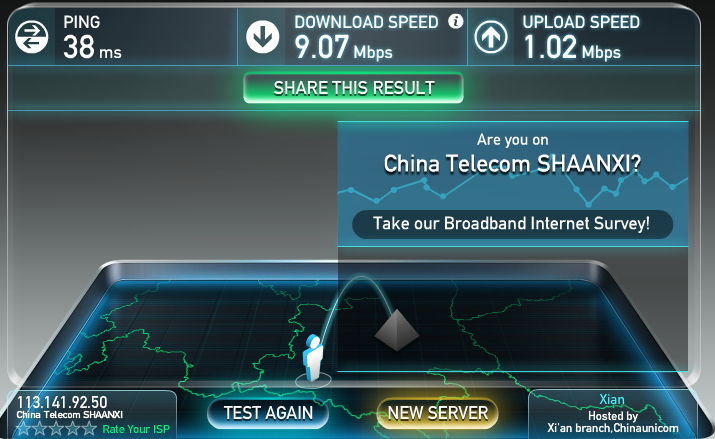Choose a new server

click(x=438, y=413)
